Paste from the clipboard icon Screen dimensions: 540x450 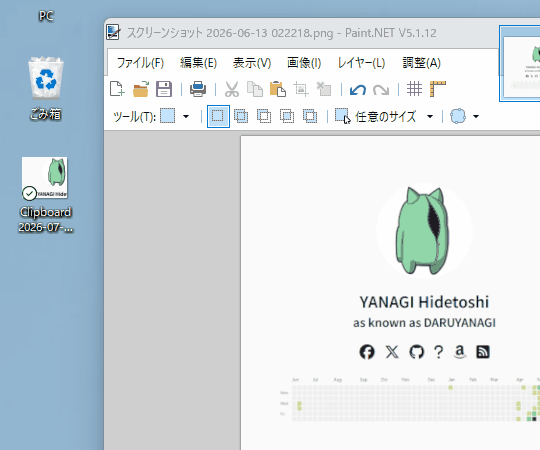tap(278, 89)
